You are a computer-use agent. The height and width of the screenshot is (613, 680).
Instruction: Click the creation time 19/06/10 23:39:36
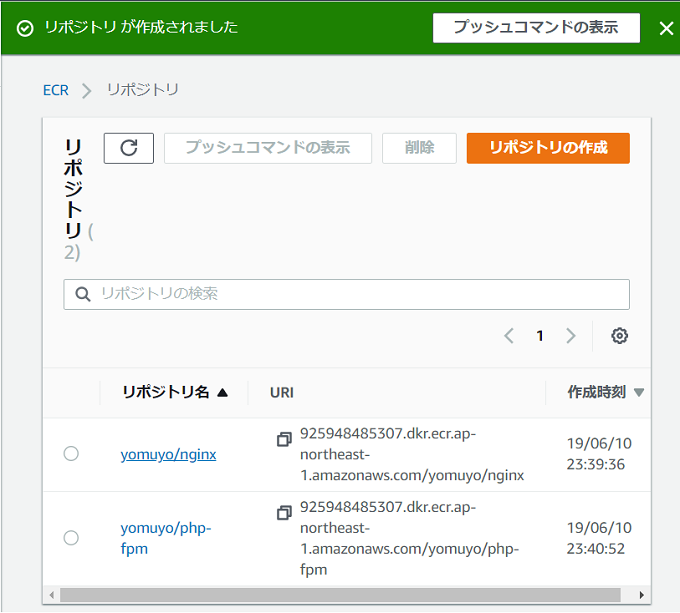[x=599, y=454]
